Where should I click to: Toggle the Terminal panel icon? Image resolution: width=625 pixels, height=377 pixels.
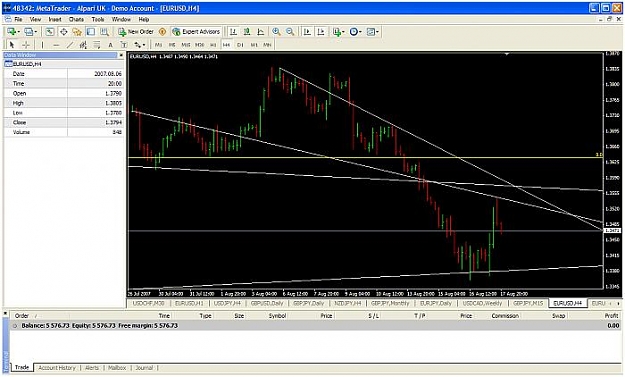91,31
